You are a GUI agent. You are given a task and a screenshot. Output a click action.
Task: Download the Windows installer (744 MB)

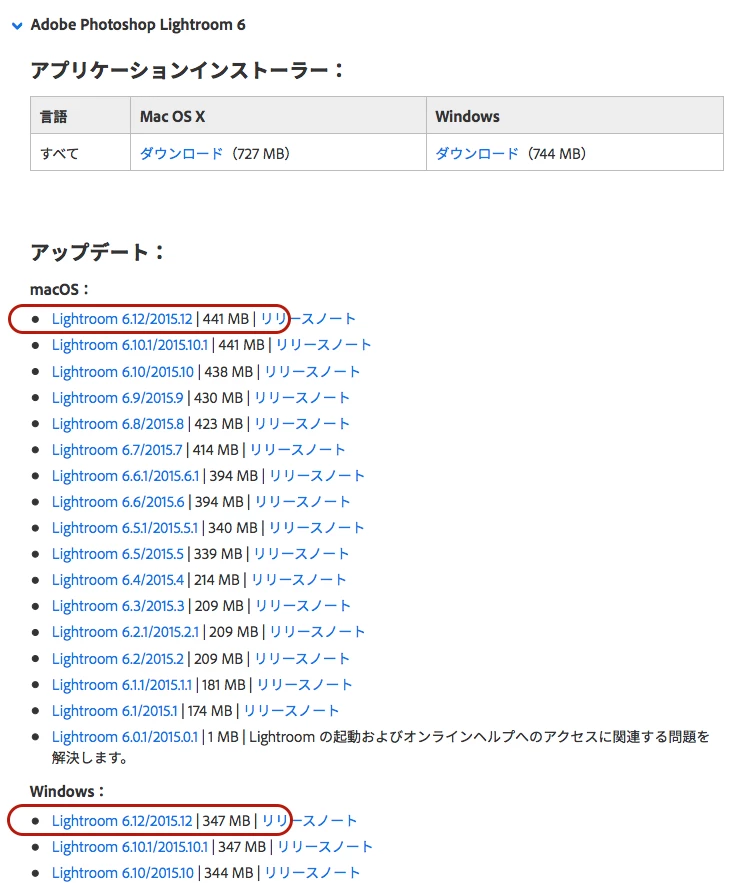(x=477, y=153)
